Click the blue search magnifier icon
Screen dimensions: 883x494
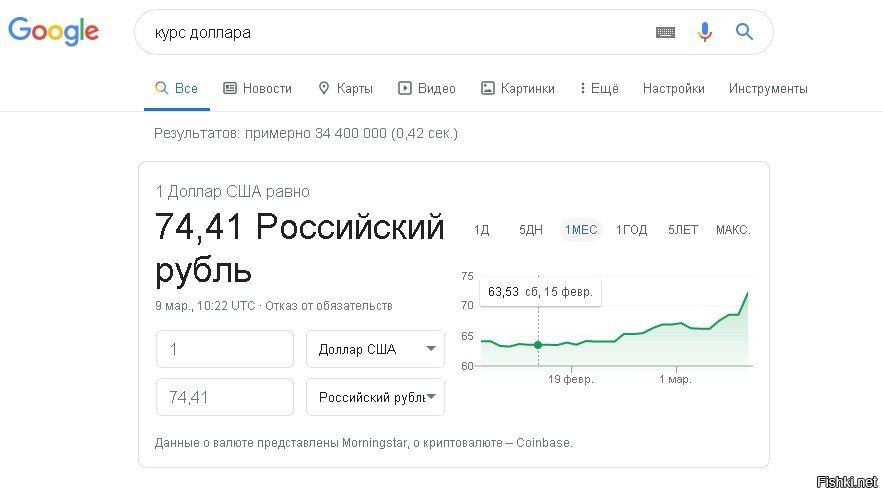point(744,32)
